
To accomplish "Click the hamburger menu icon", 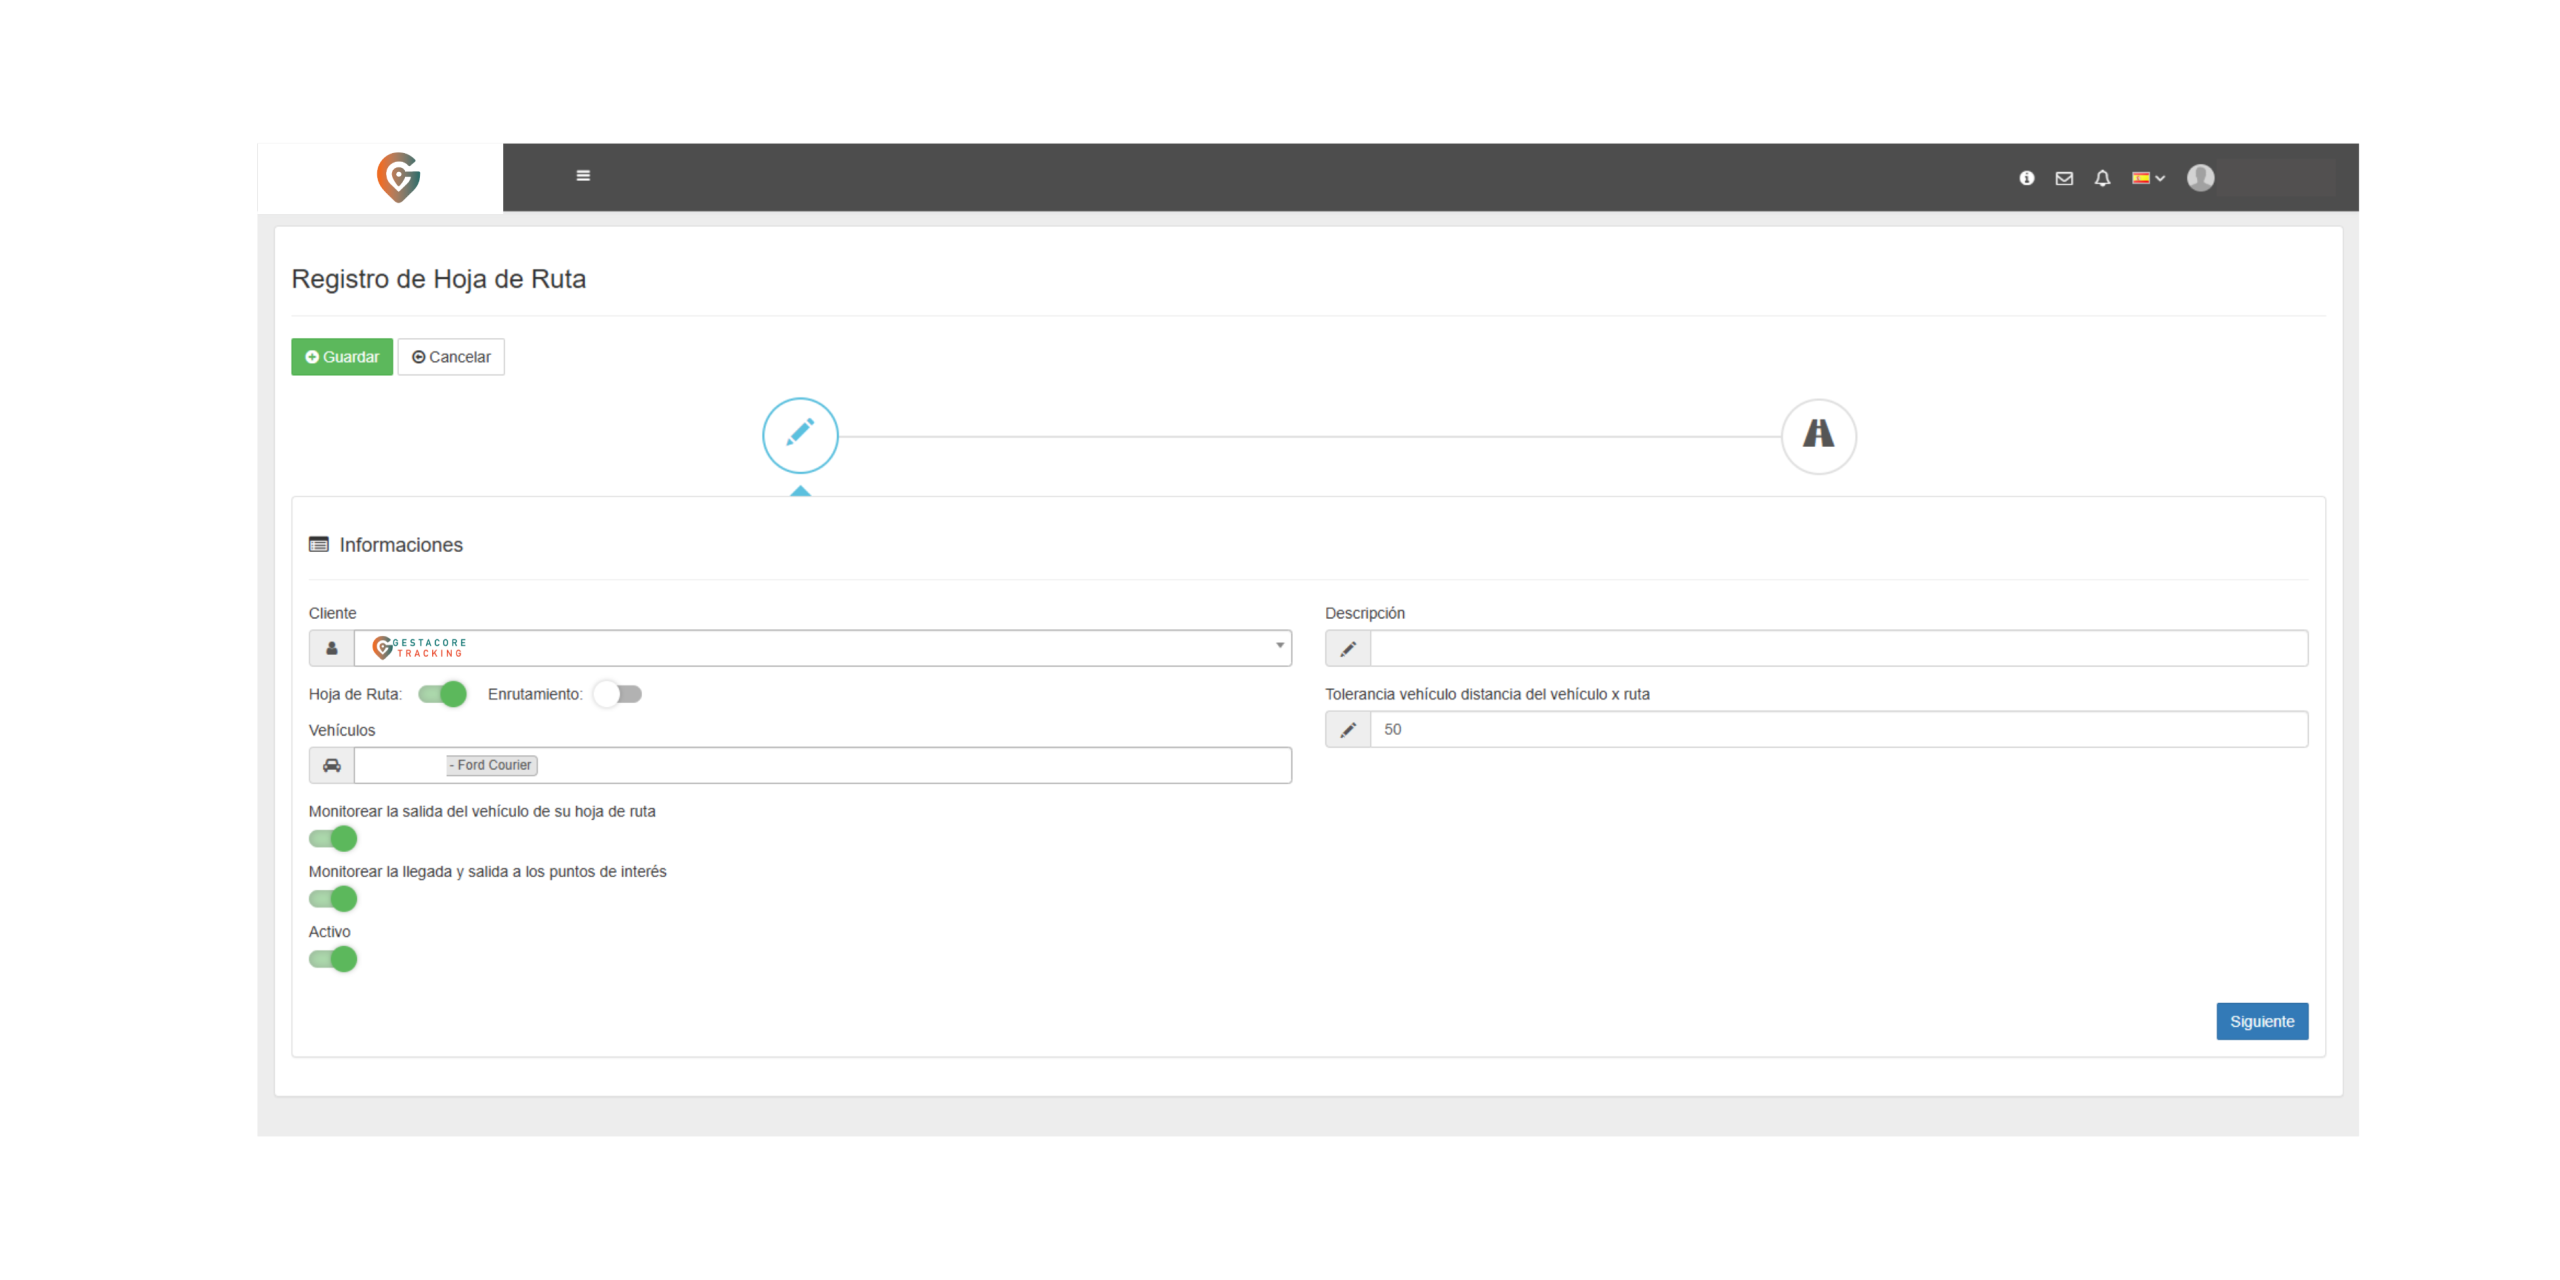I will coord(583,176).
